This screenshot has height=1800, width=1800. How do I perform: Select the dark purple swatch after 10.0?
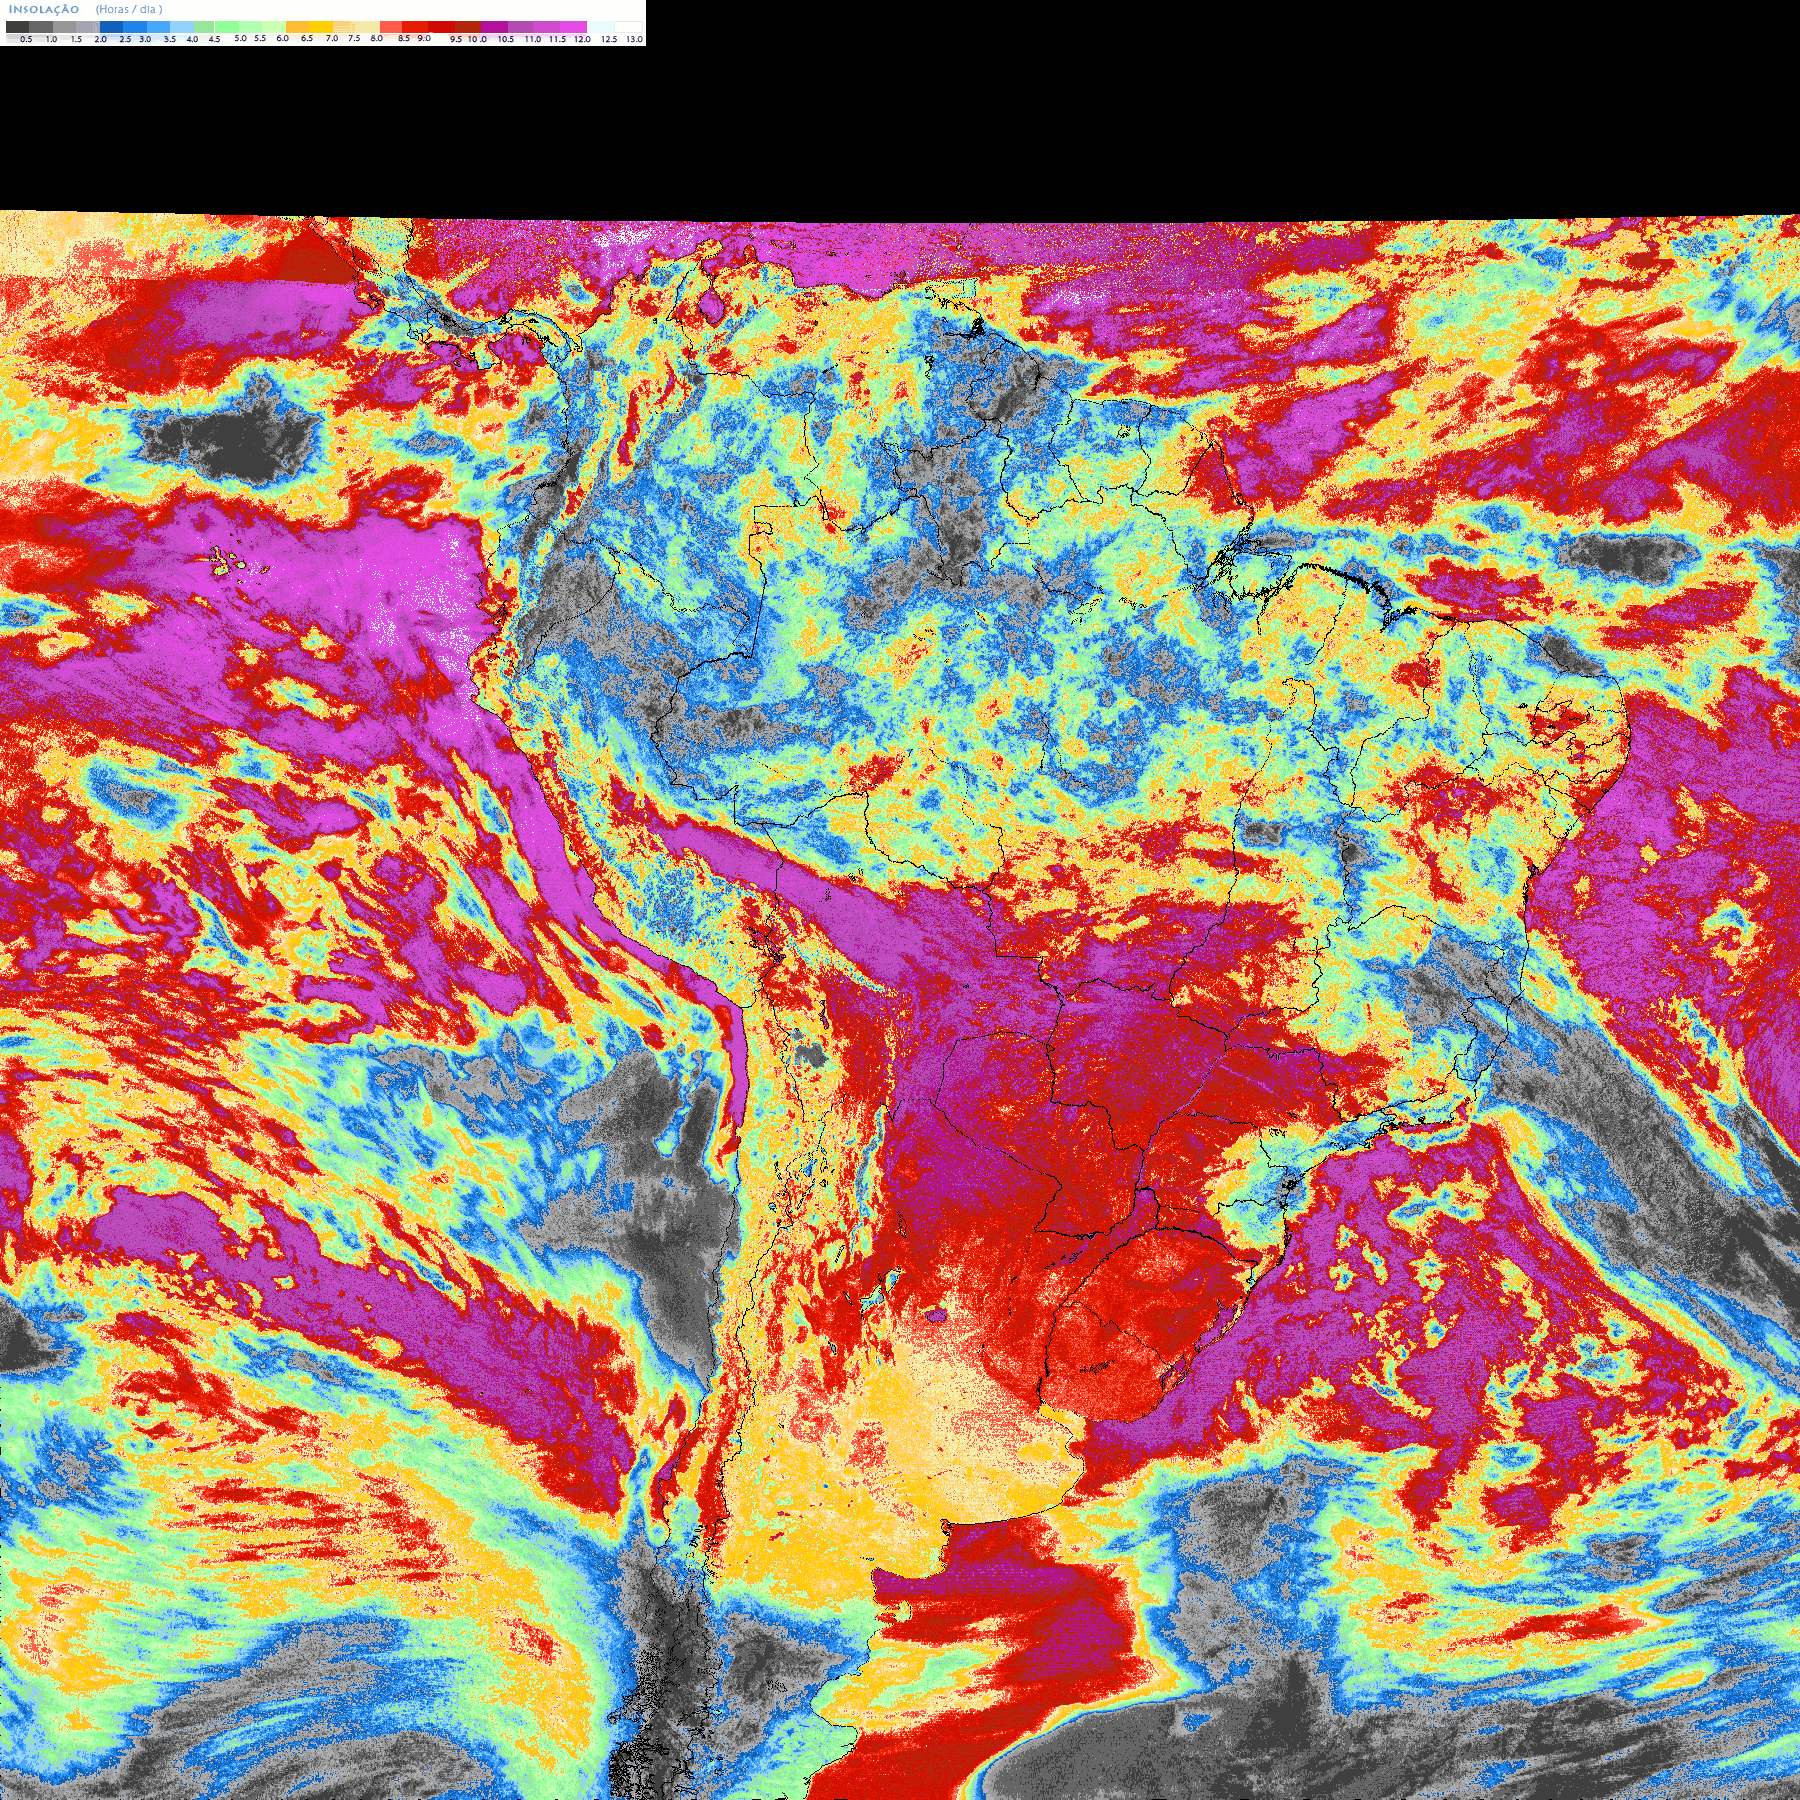pyautogui.click(x=494, y=27)
